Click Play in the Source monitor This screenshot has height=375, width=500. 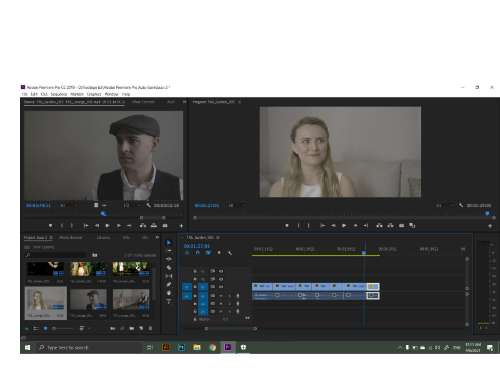point(107,226)
